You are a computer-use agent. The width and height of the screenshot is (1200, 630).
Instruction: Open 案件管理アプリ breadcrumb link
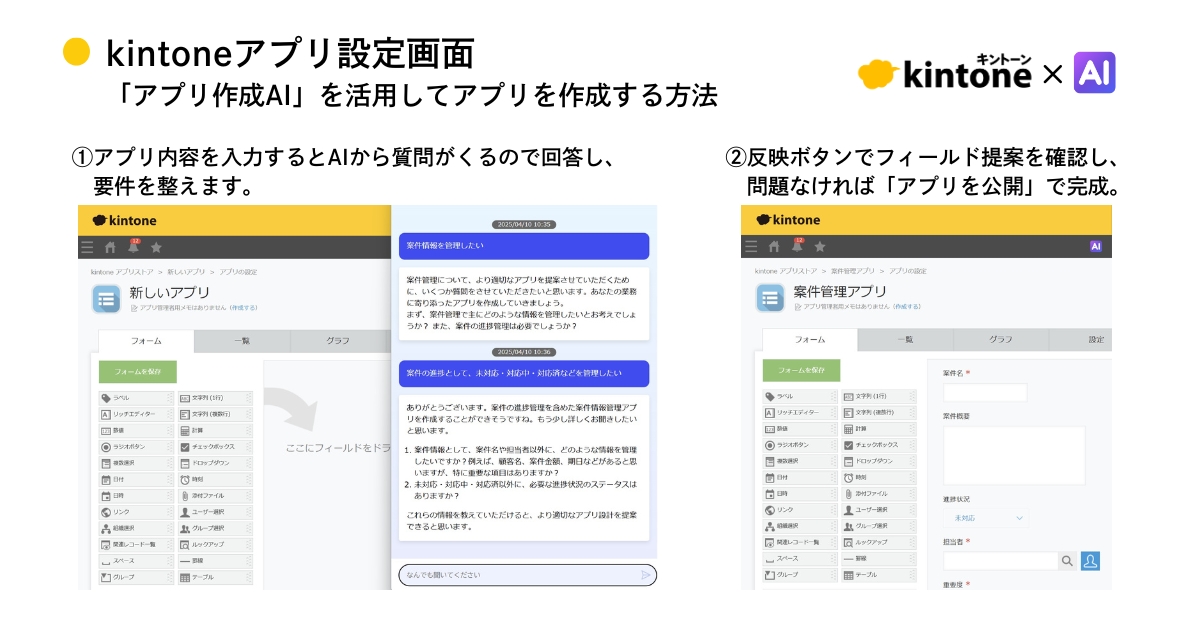pos(851,271)
